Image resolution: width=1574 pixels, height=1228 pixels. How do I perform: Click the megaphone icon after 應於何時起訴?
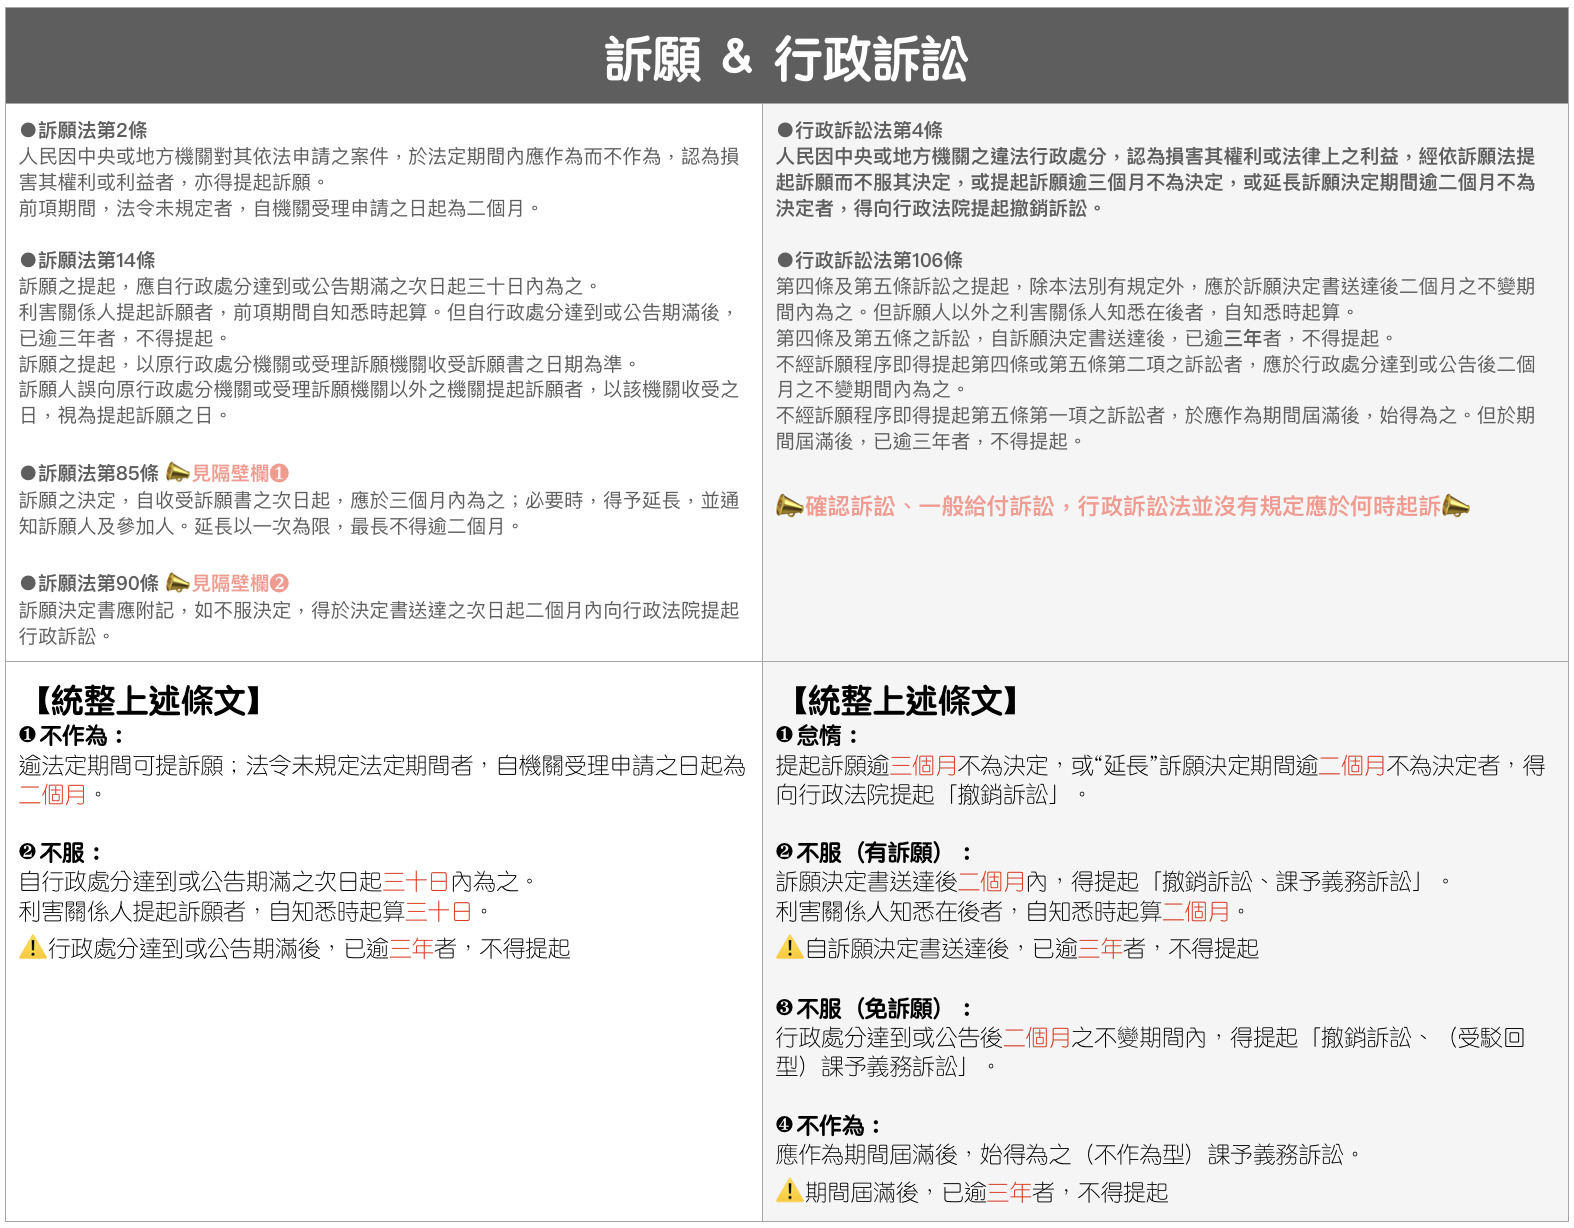point(1456,507)
